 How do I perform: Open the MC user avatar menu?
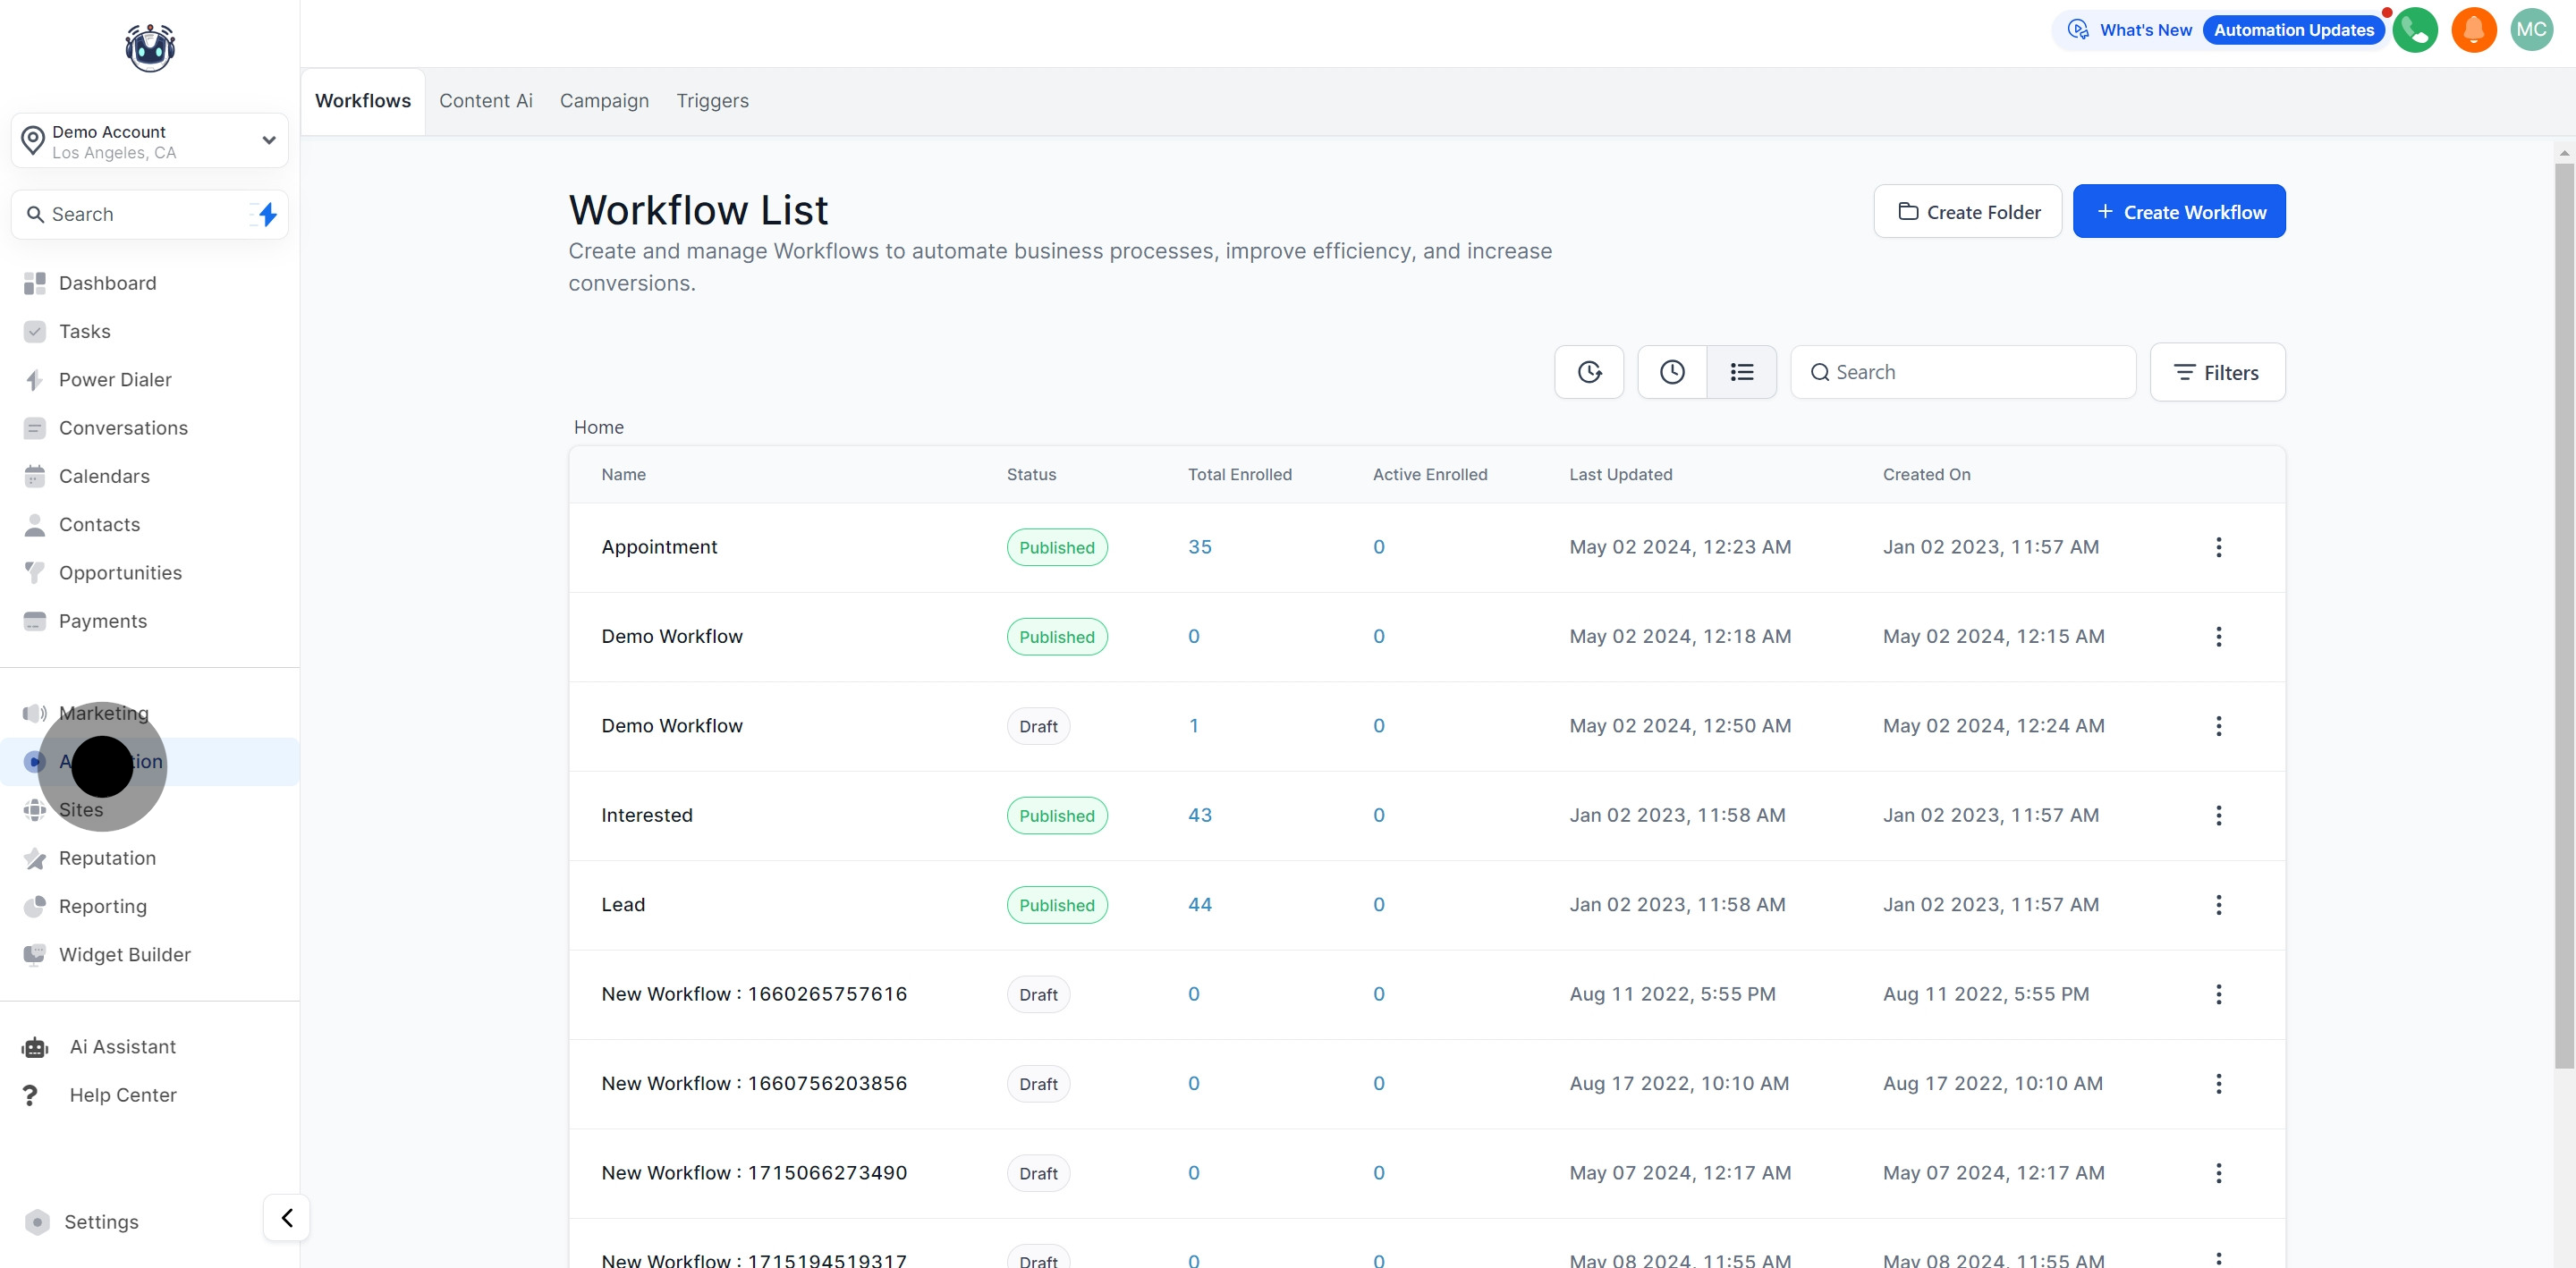point(2531,30)
